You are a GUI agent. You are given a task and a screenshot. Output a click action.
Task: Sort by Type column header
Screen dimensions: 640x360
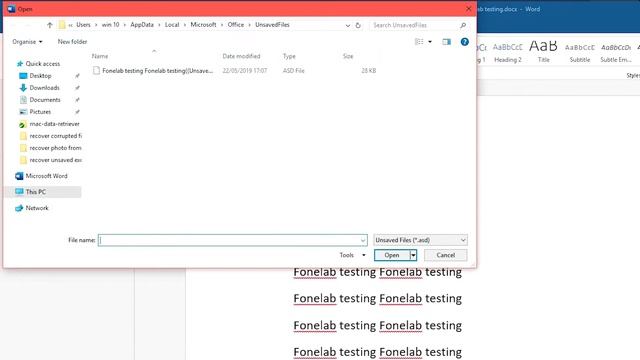pyautogui.click(x=289, y=56)
